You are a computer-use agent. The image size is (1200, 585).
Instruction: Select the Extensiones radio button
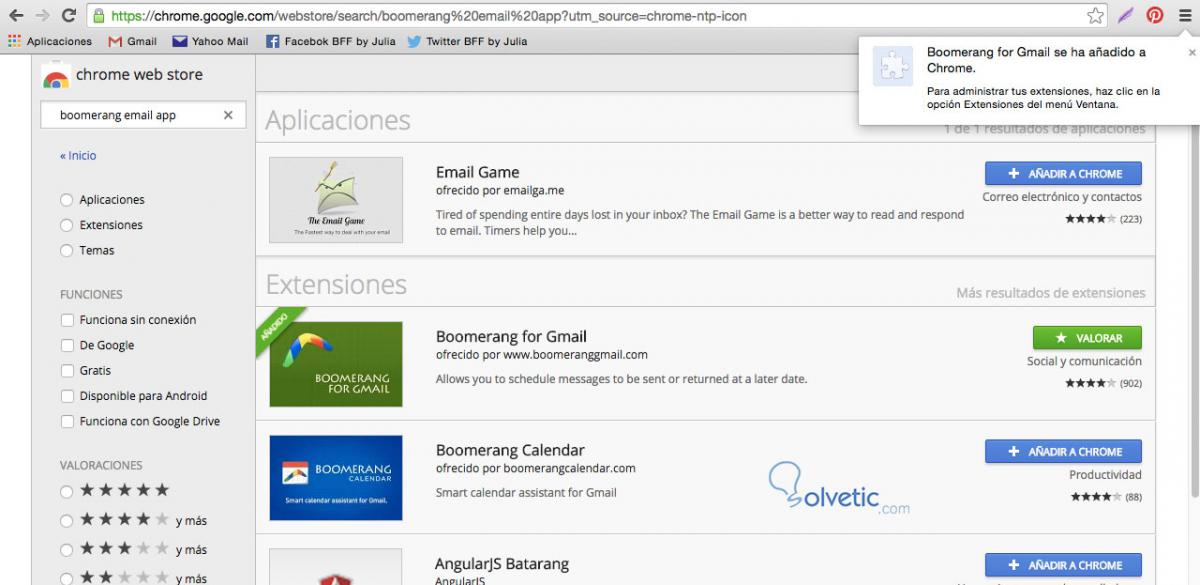click(67, 225)
